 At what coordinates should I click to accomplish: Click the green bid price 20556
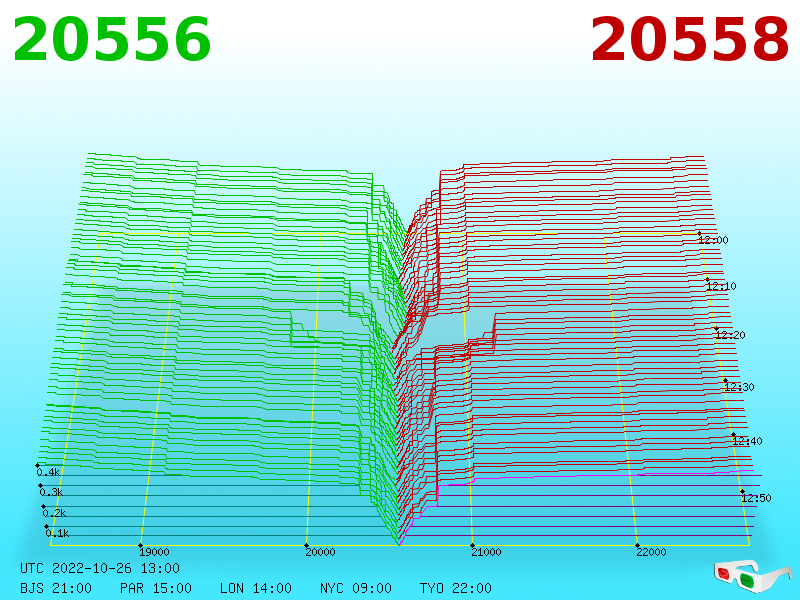(112, 39)
